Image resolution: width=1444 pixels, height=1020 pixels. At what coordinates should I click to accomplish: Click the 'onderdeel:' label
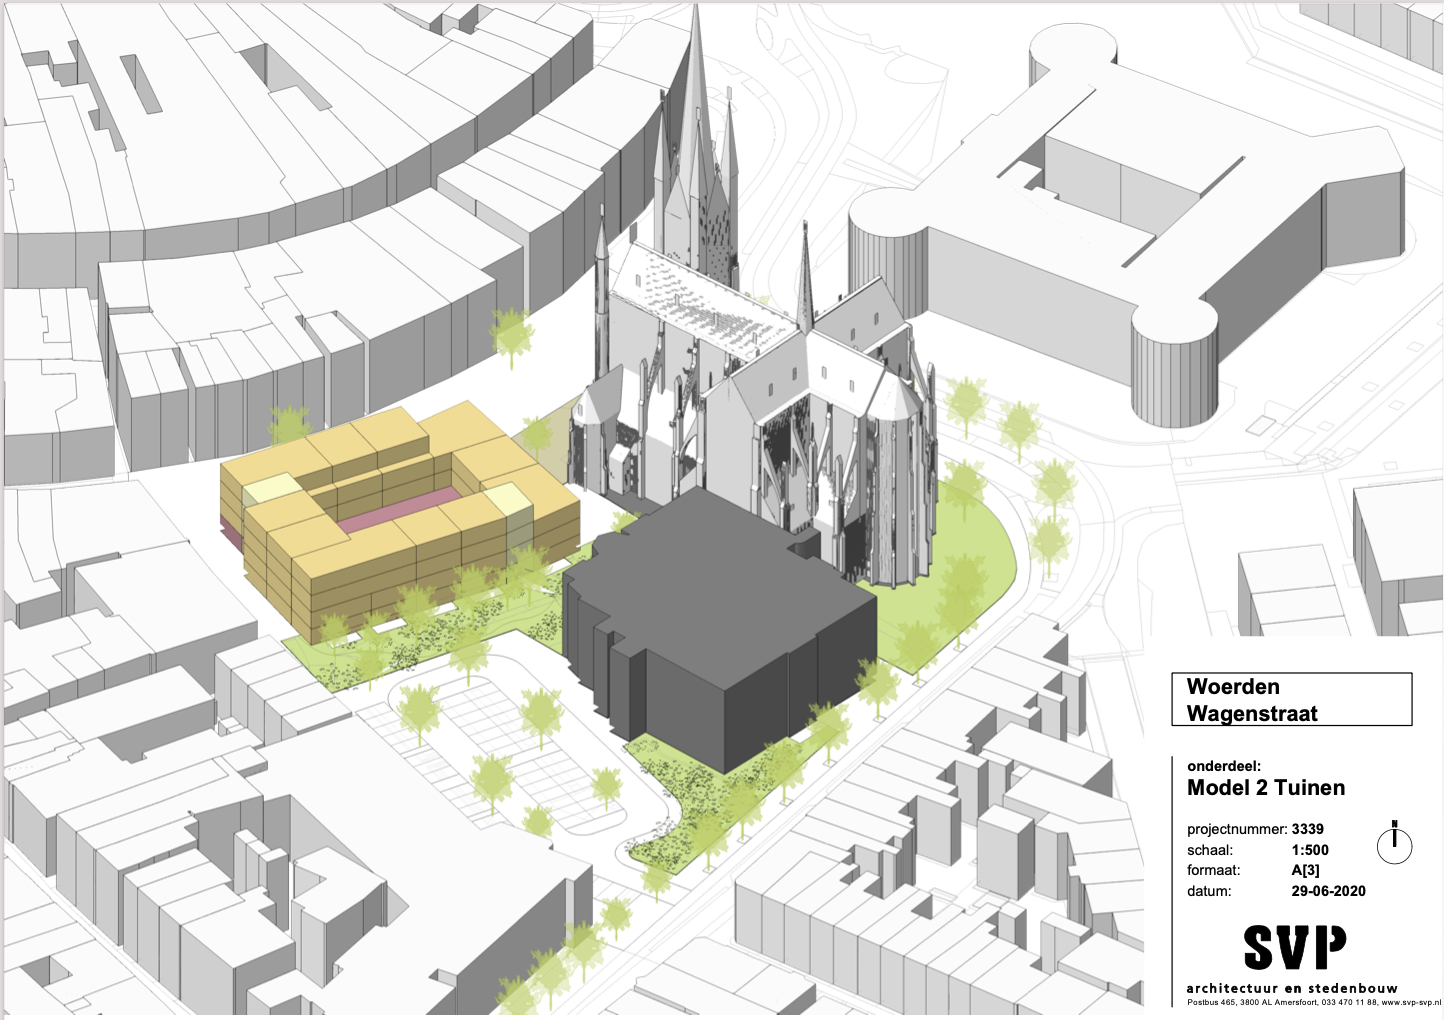[x=1224, y=766]
